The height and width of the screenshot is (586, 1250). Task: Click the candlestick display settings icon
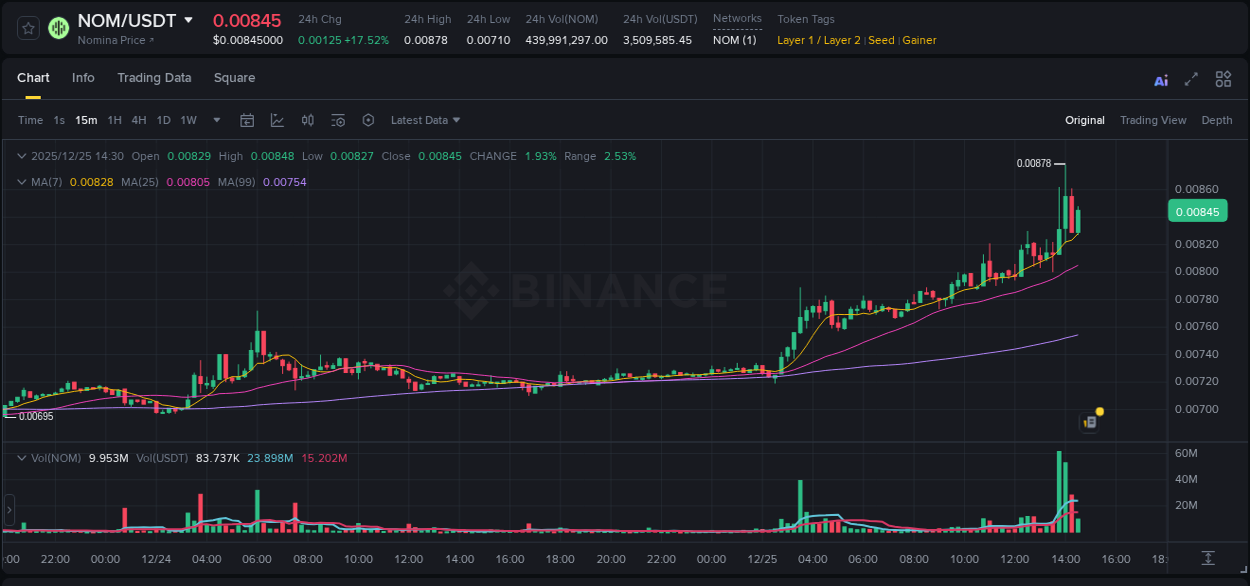(x=307, y=120)
